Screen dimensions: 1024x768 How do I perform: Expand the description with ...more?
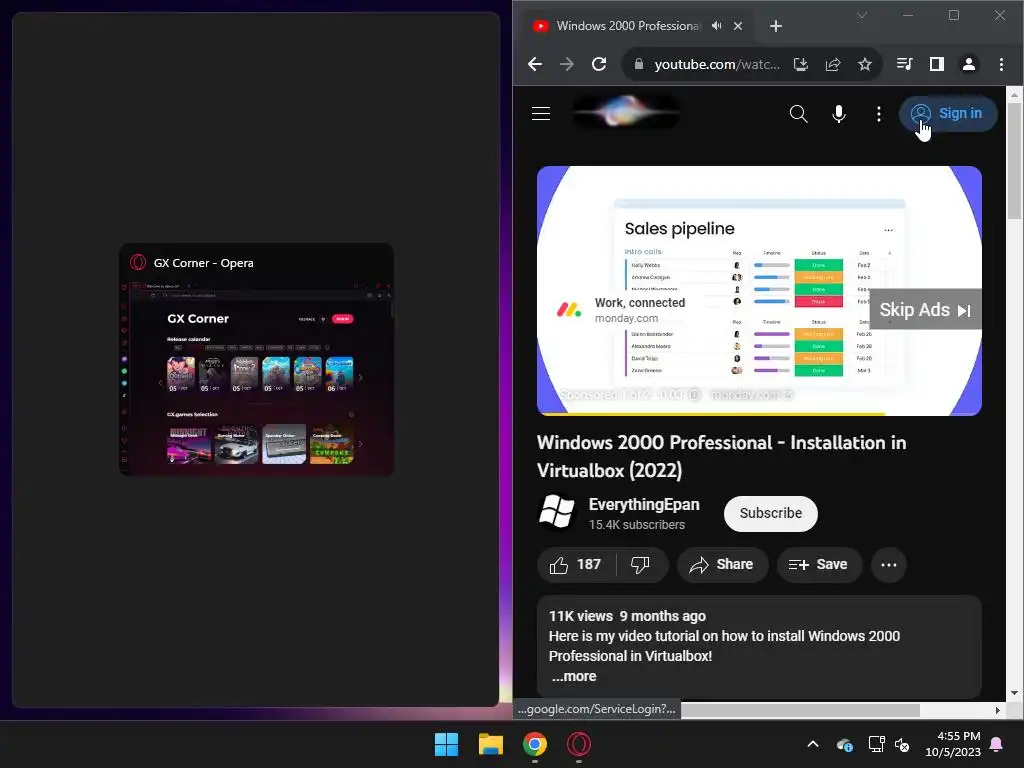pos(573,676)
